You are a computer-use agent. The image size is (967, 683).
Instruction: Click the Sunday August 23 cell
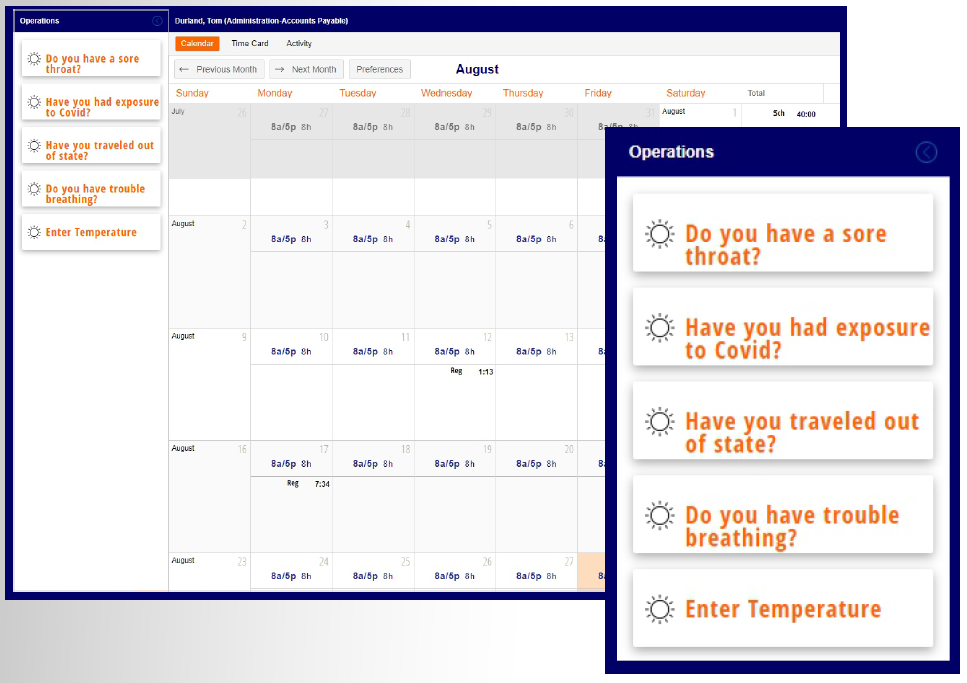point(210,573)
